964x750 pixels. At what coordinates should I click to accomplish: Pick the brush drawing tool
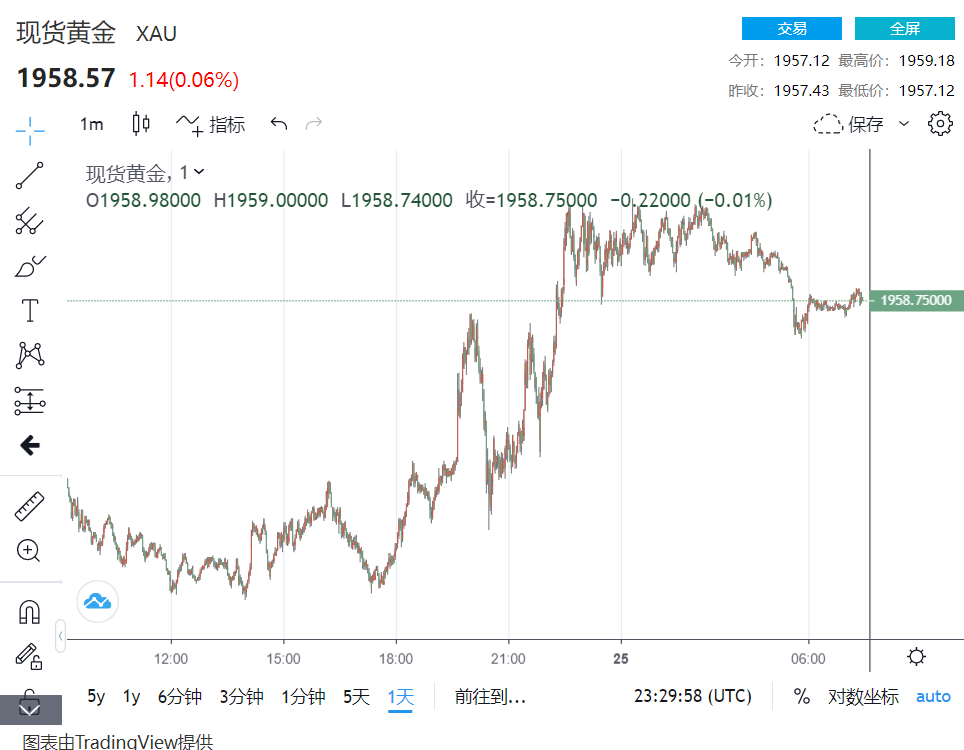click(30, 267)
